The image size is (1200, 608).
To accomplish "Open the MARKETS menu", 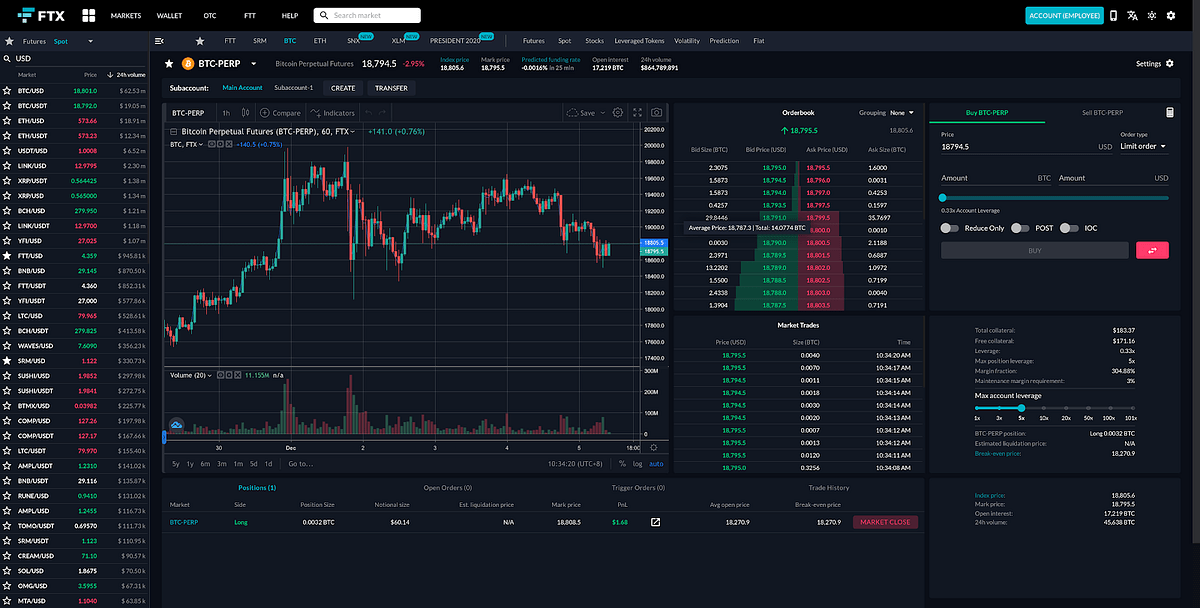I will point(125,16).
